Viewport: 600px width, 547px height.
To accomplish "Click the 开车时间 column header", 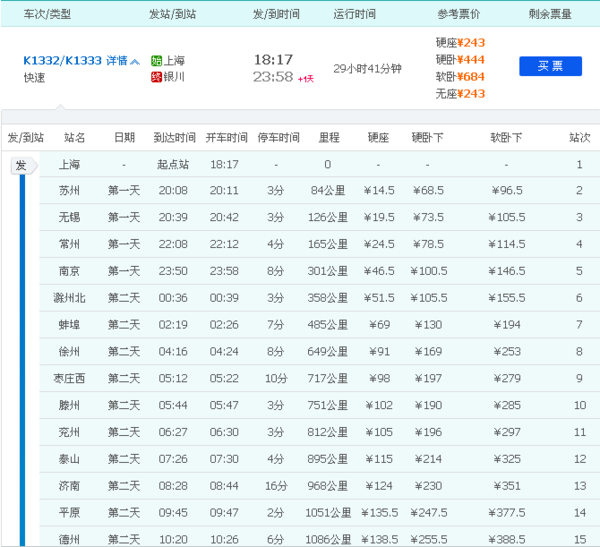I will point(227,137).
